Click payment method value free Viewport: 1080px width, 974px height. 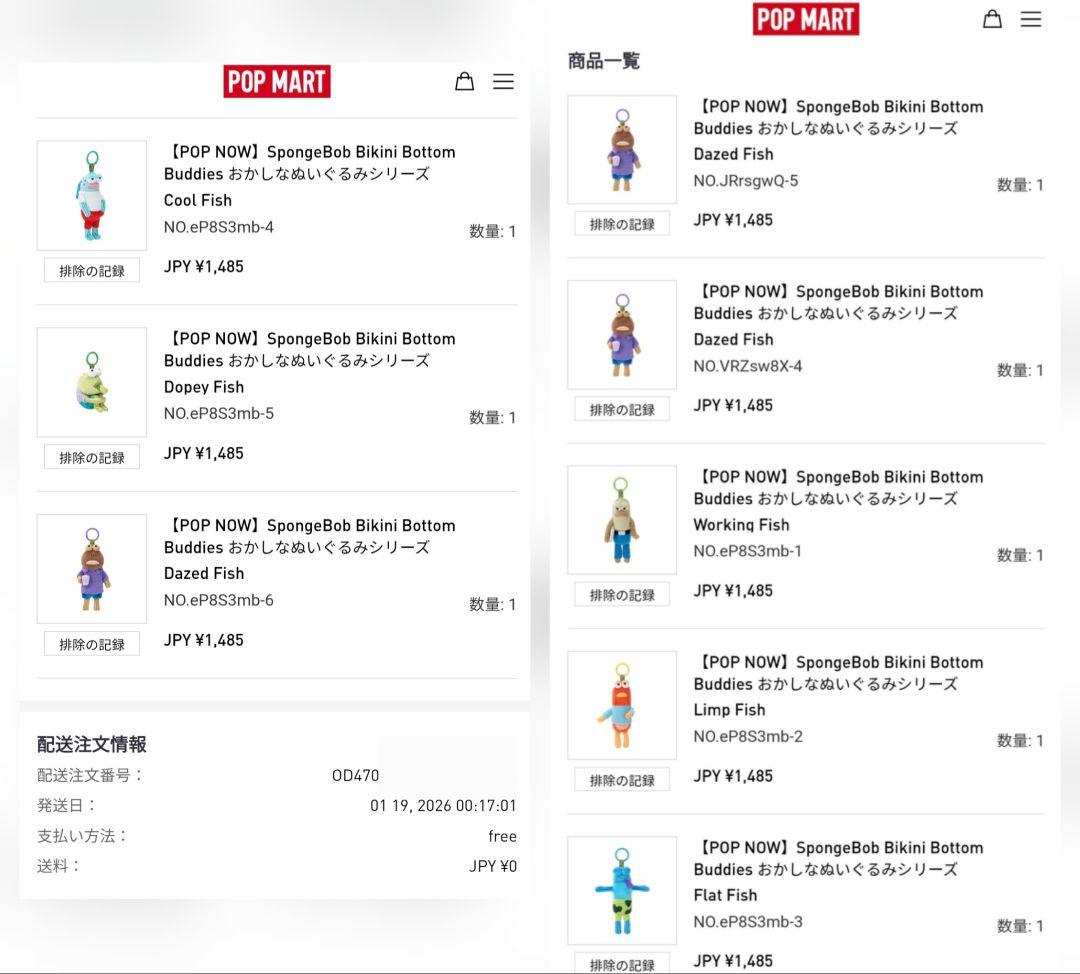click(x=502, y=836)
